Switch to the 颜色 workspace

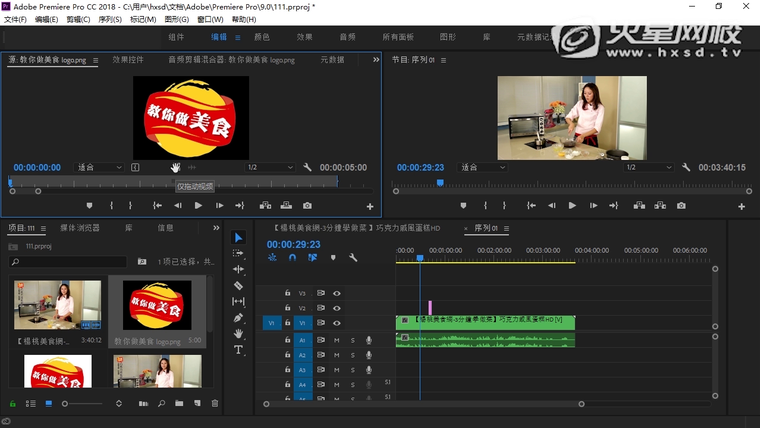point(262,37)
